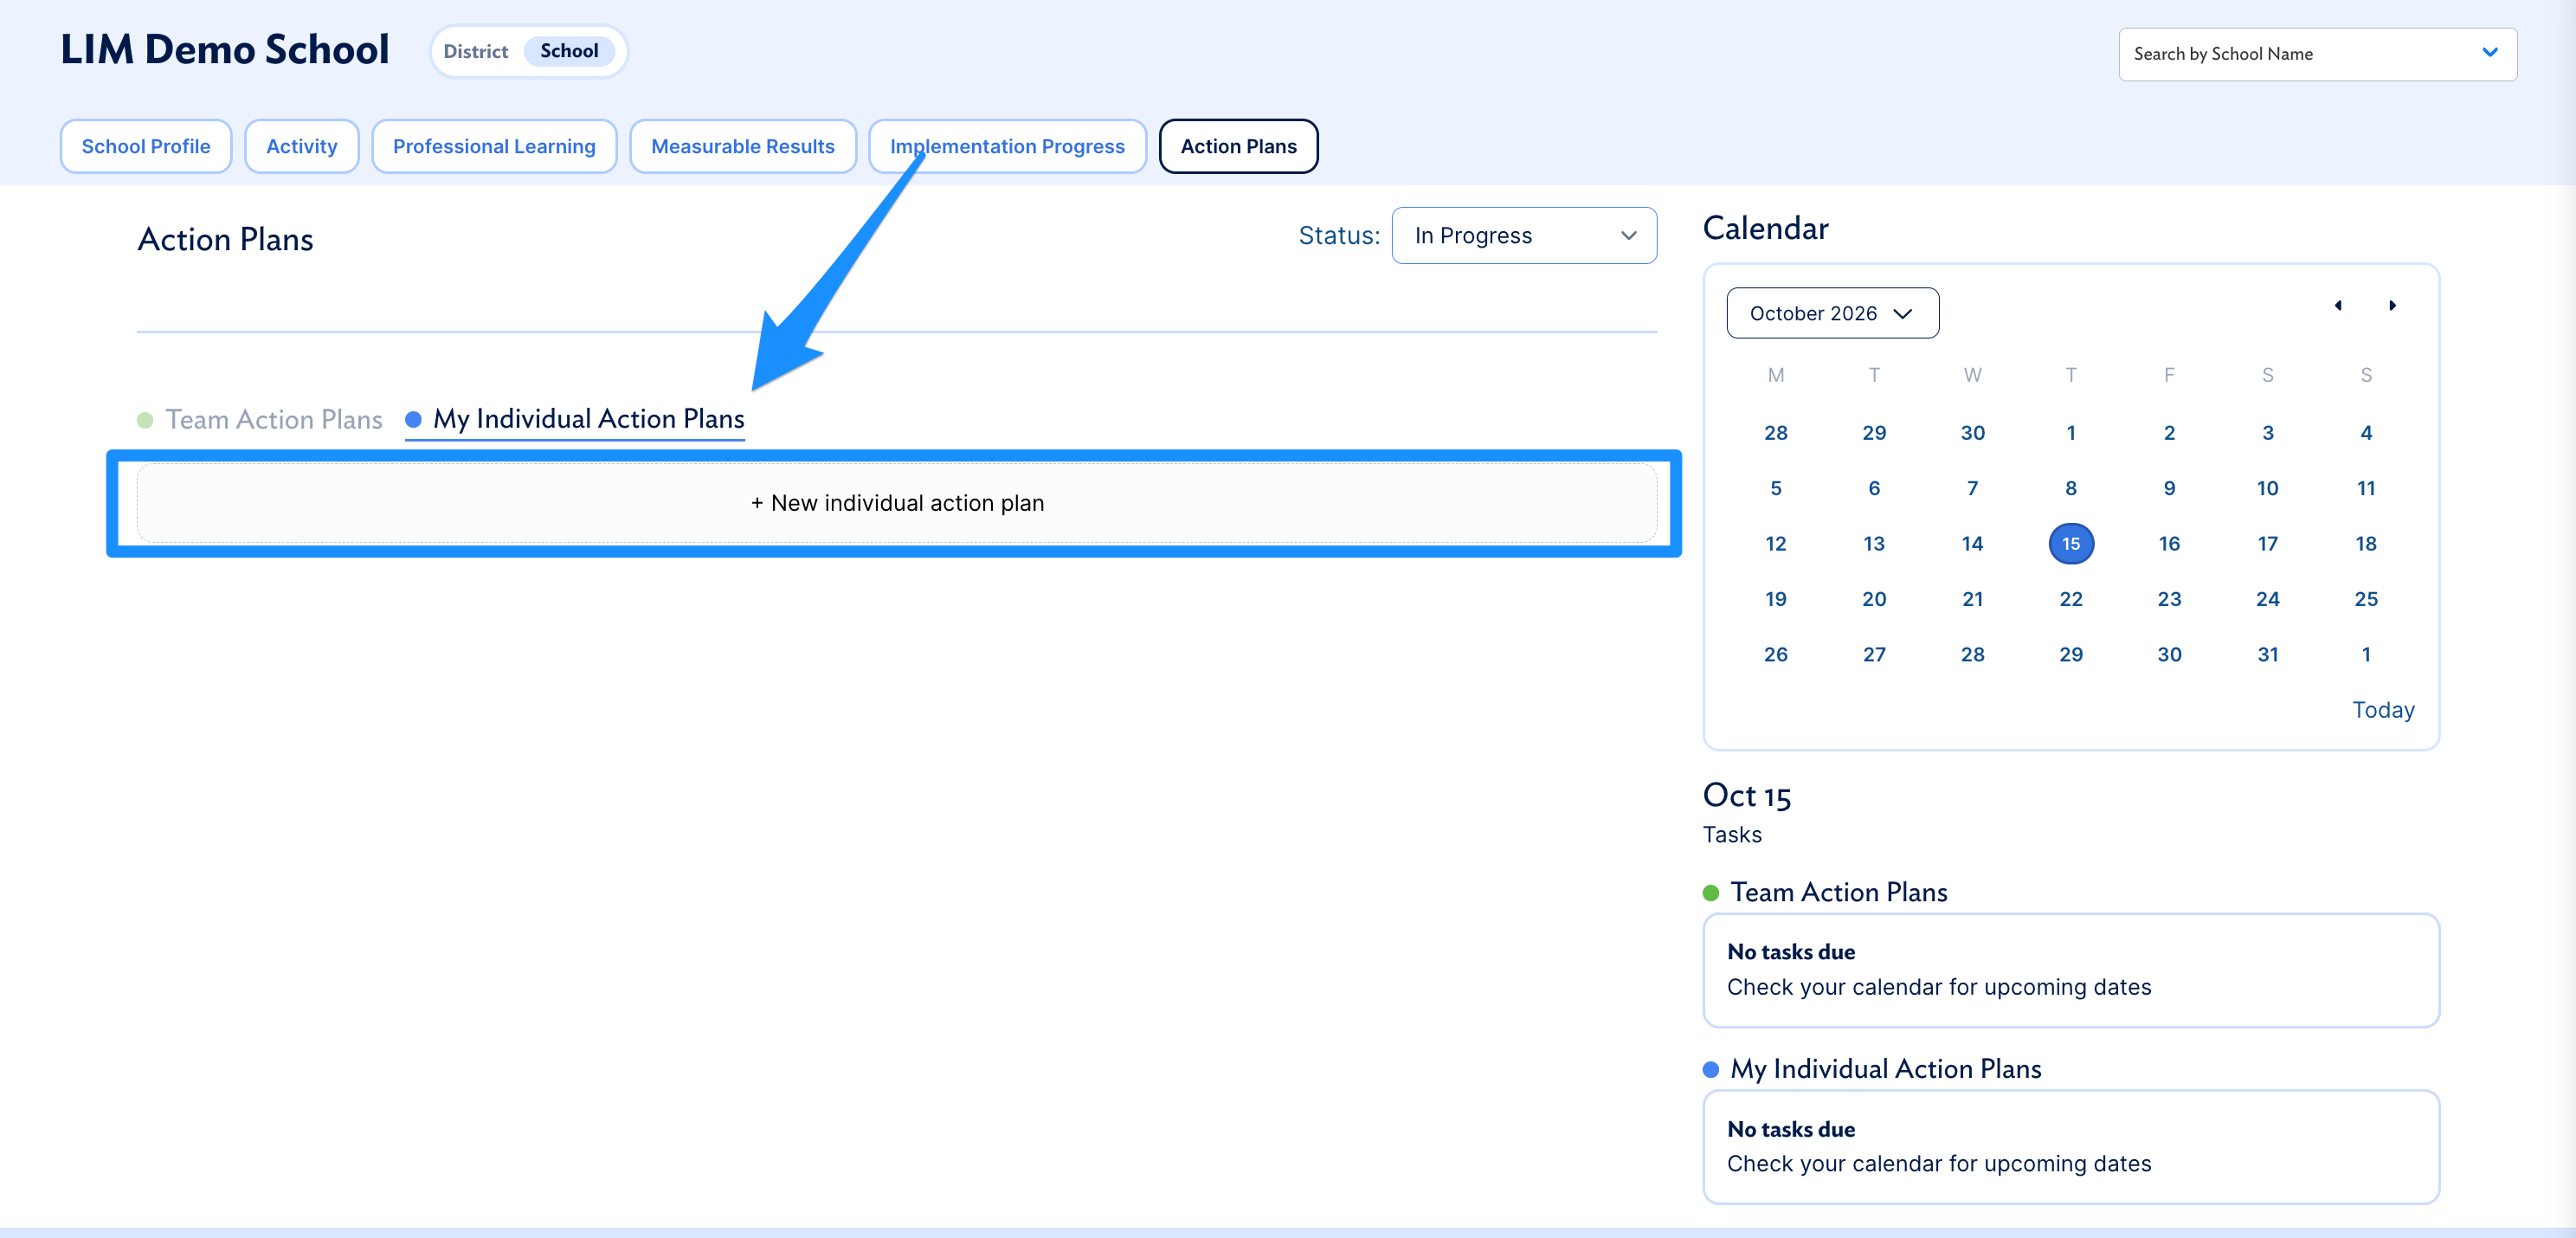Viewport: 2576px width, 1238px height.
Task: Jump calendar to Today
Action: [x=2383, y=710]
